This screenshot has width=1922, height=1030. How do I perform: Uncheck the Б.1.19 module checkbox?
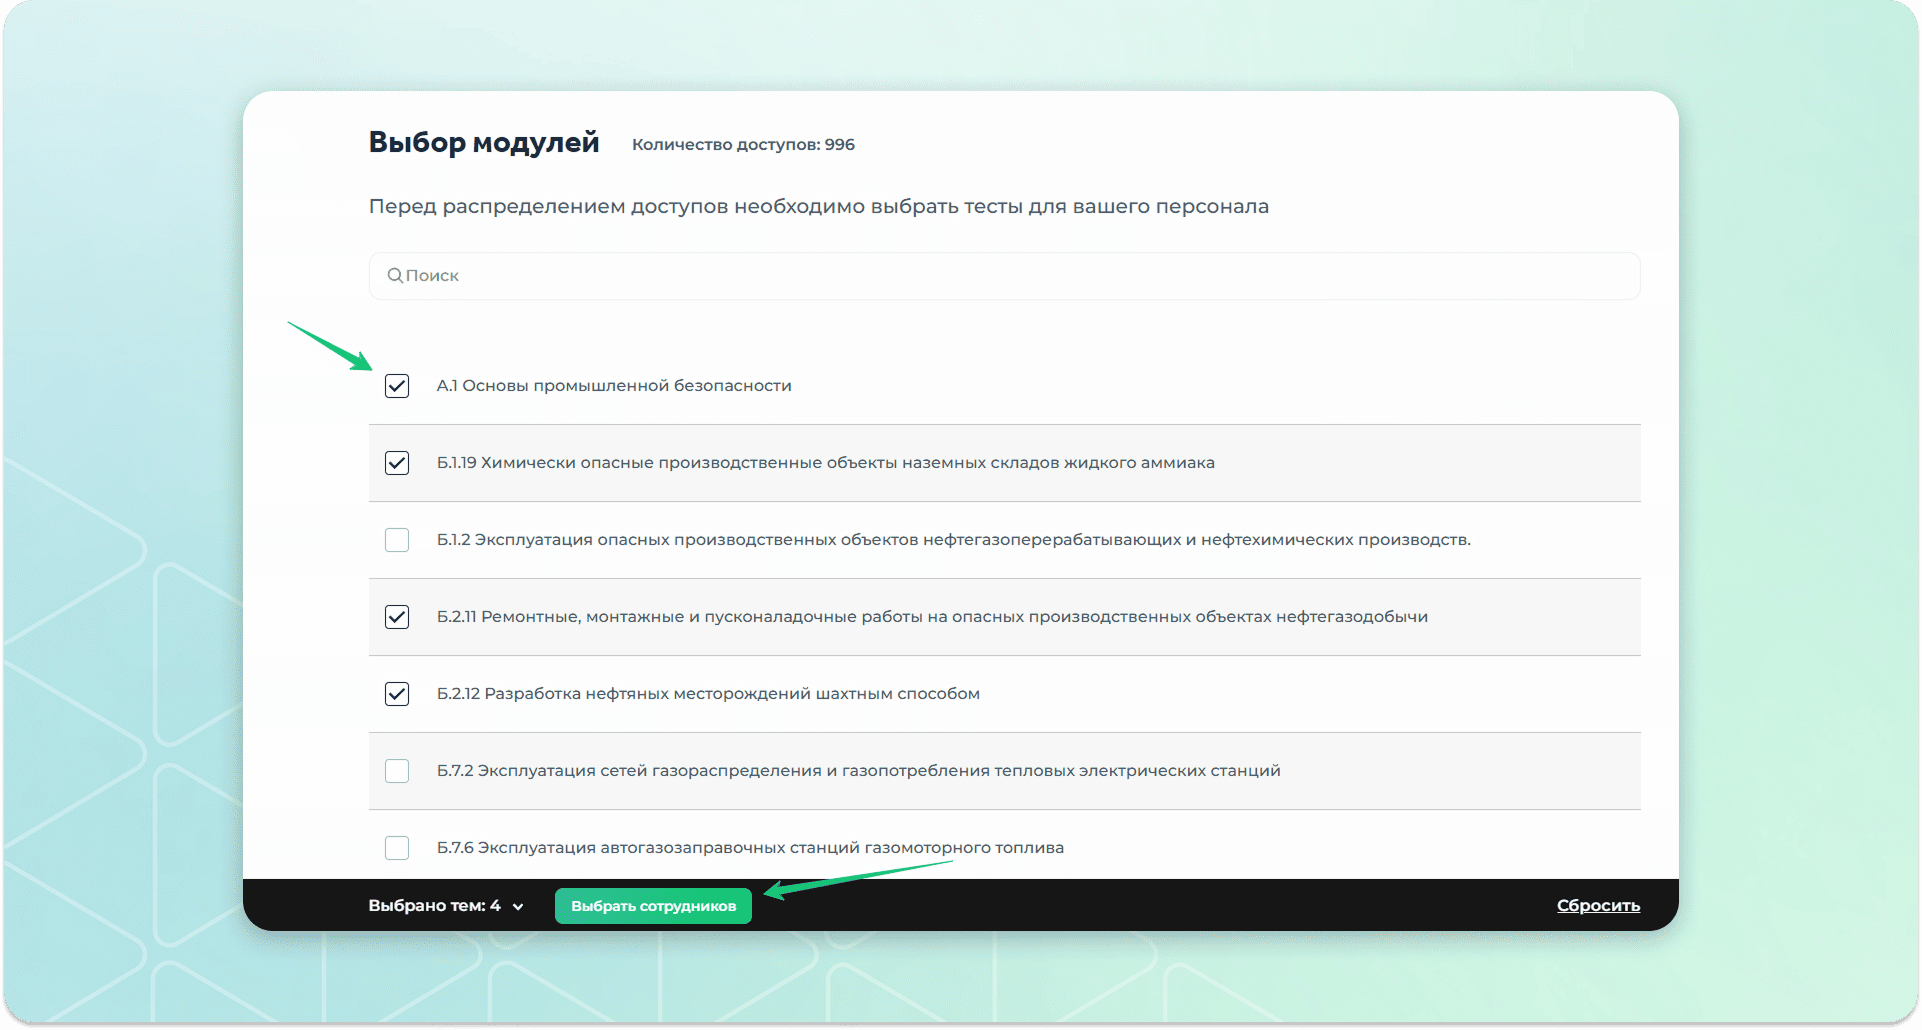[x=397, y=463]
